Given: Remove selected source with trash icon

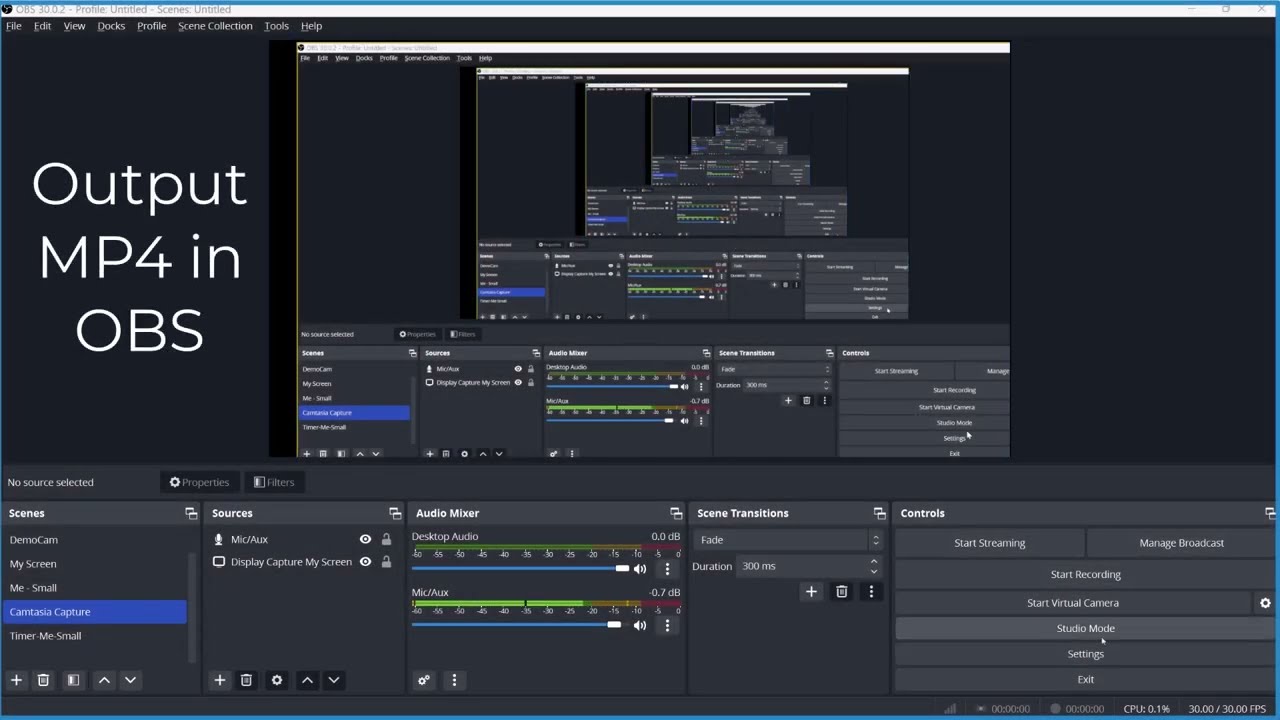Looking at the screenshot, I should [x=246, y=680].
